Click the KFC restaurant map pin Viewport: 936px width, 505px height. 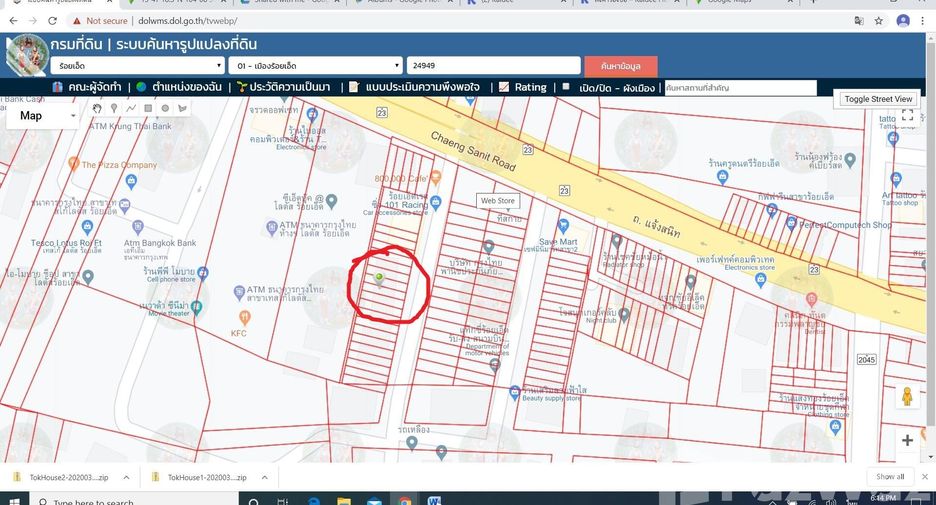tap(244, 317)
